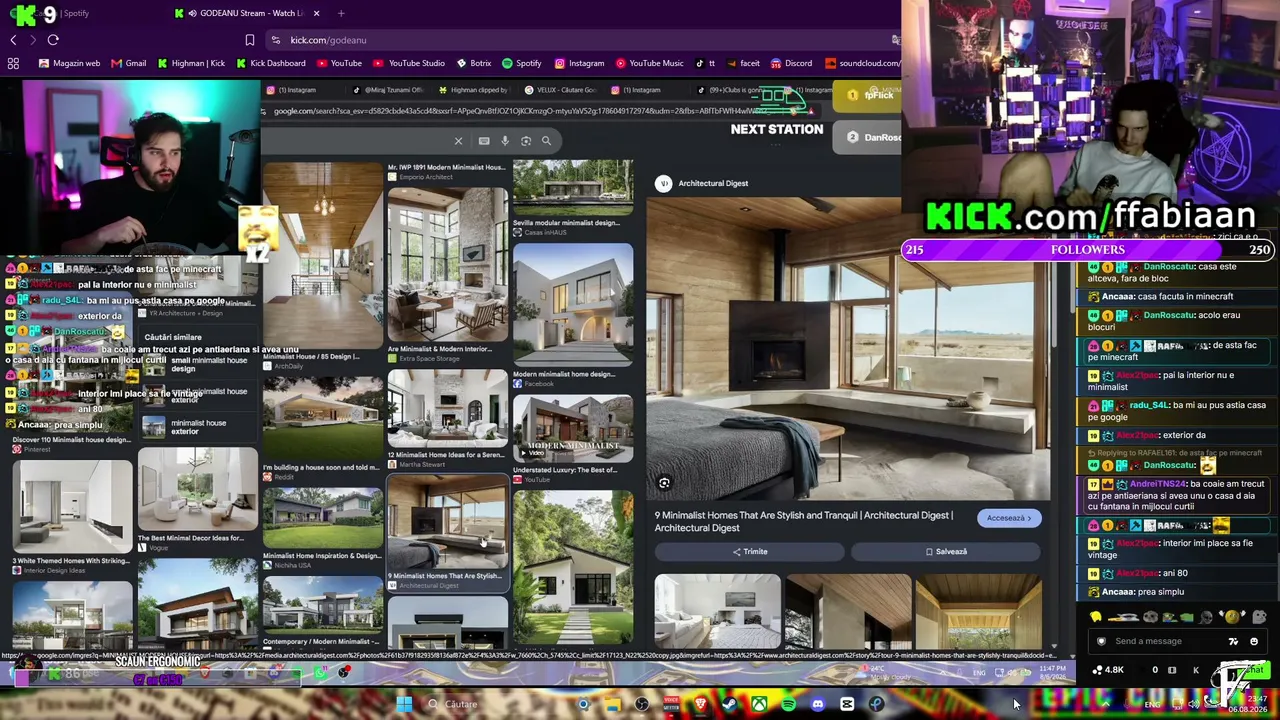Image resolution: width=1280 pixels, height=720 pixels.
Task: Start voice search with the microphone icon
Action: tap(505, 141)
